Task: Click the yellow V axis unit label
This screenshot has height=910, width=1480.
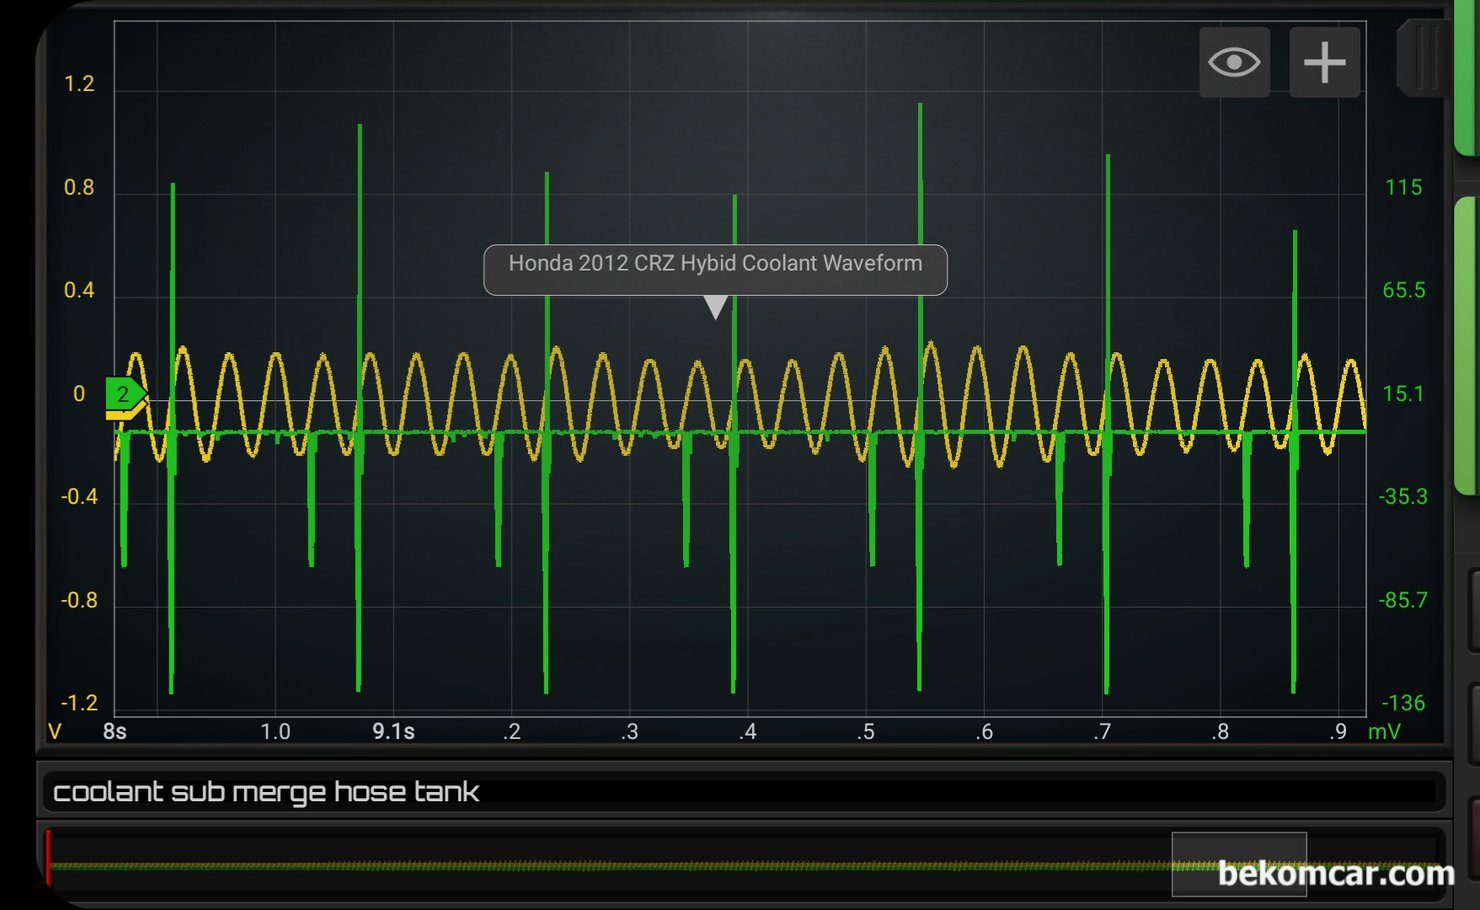Action: (x=55, y=732)
